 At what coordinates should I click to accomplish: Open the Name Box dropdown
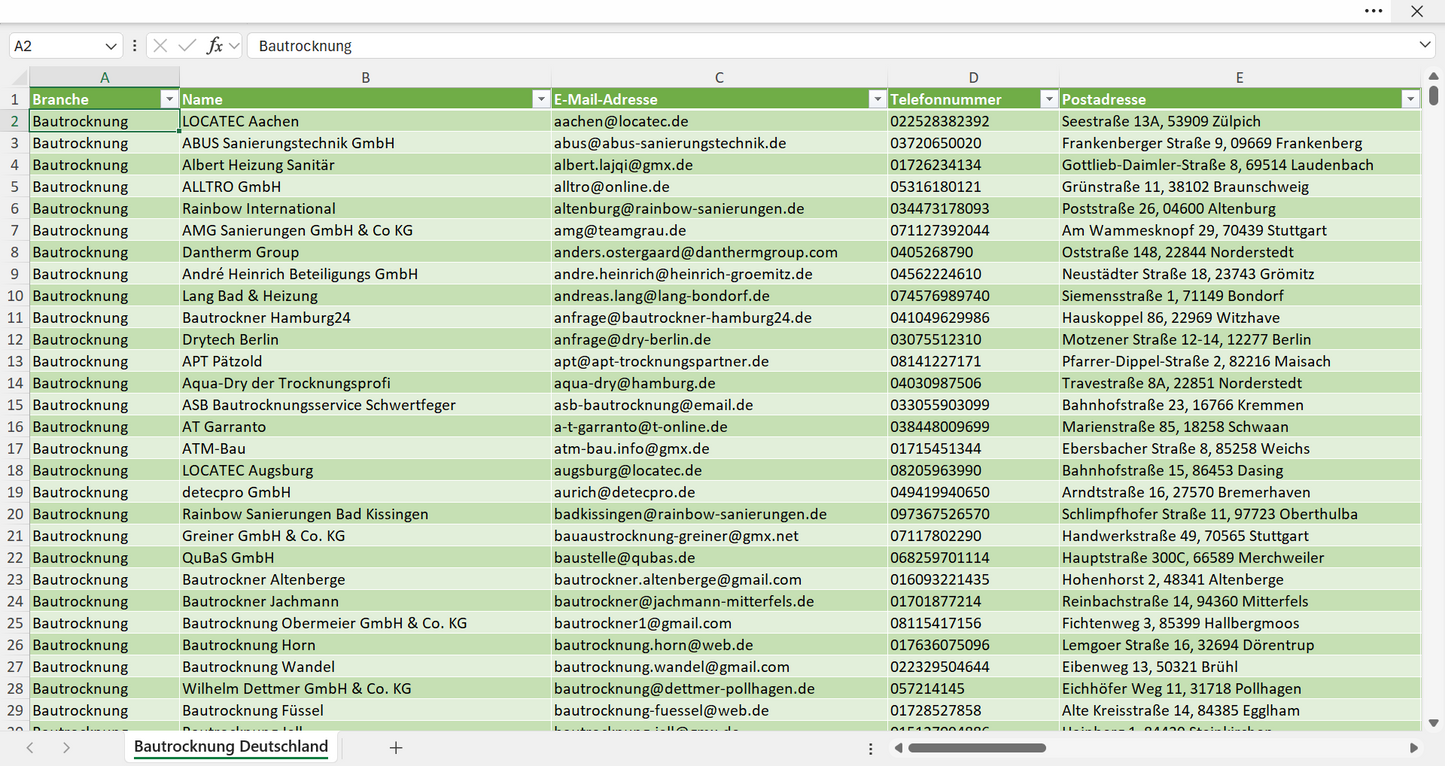[111, 46]
